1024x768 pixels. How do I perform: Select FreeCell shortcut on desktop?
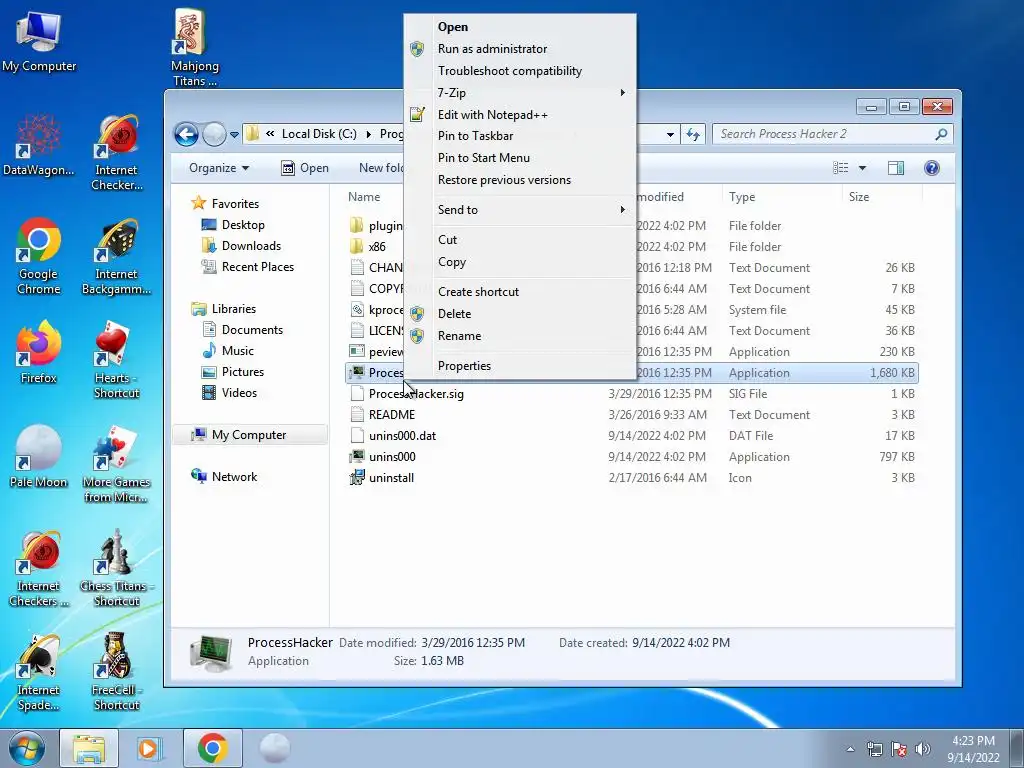(x=116, y=672)
